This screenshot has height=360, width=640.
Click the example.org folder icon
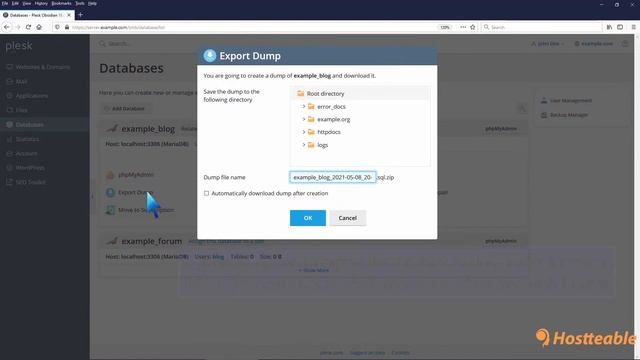tap(311, 119)
